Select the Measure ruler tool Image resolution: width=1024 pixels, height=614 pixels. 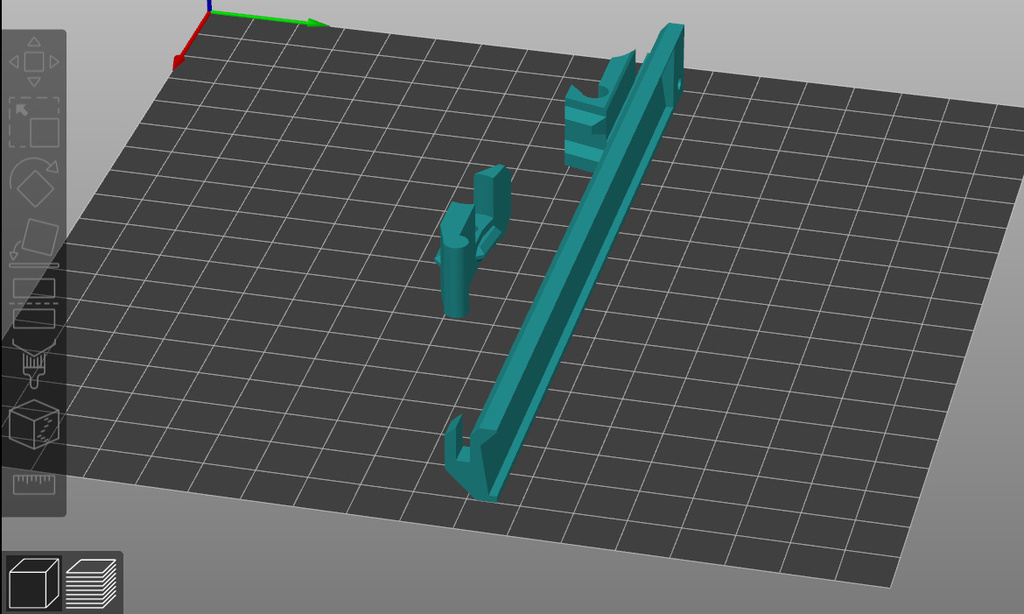34,484
